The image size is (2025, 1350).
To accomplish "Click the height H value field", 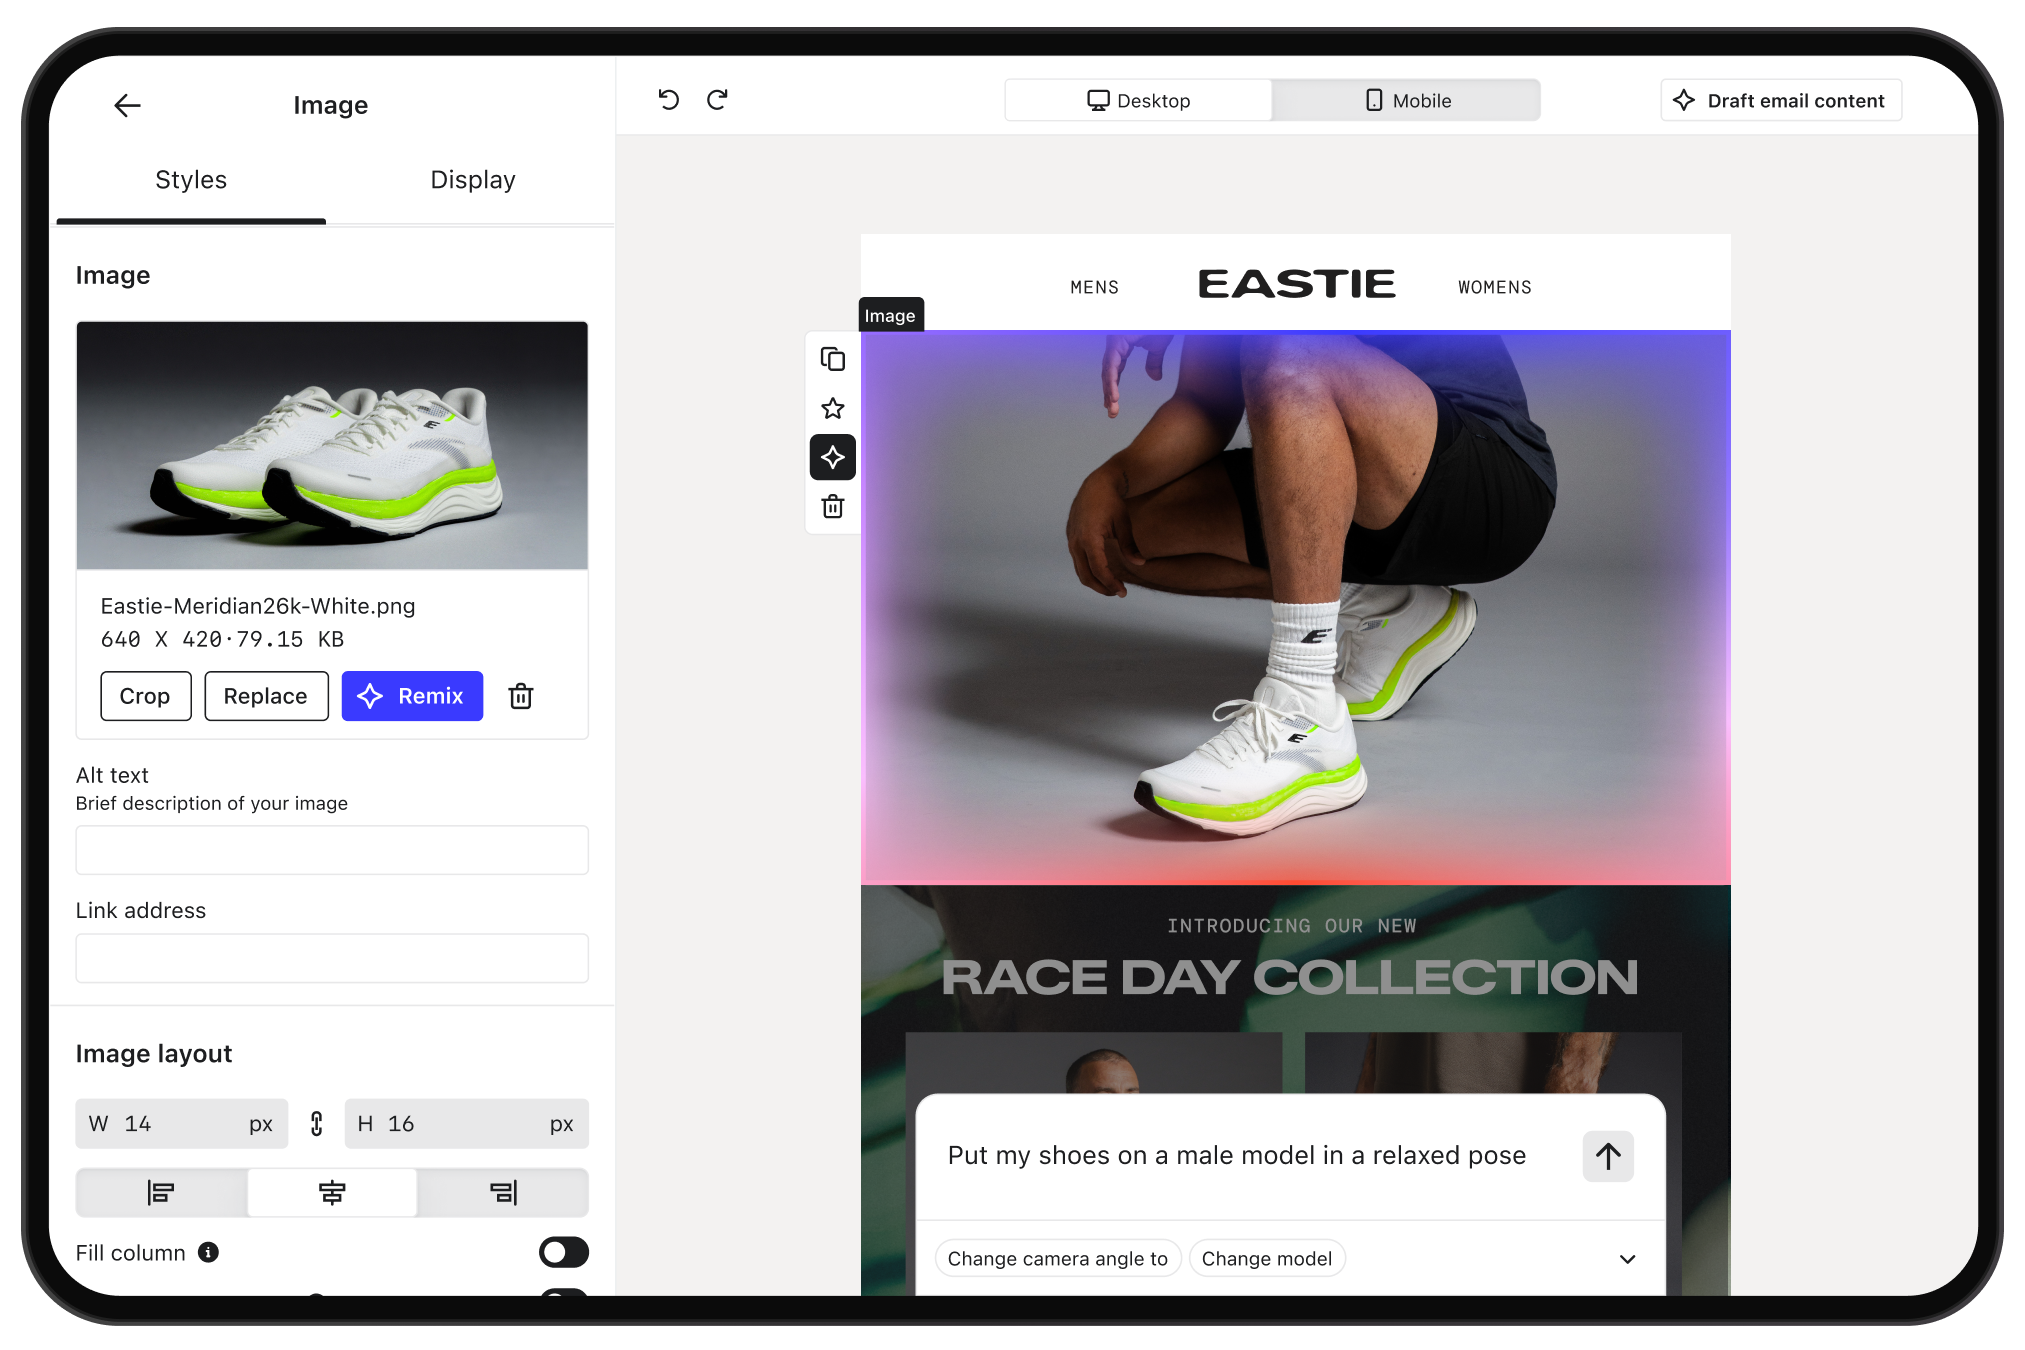I will (x=467, y=1124).
